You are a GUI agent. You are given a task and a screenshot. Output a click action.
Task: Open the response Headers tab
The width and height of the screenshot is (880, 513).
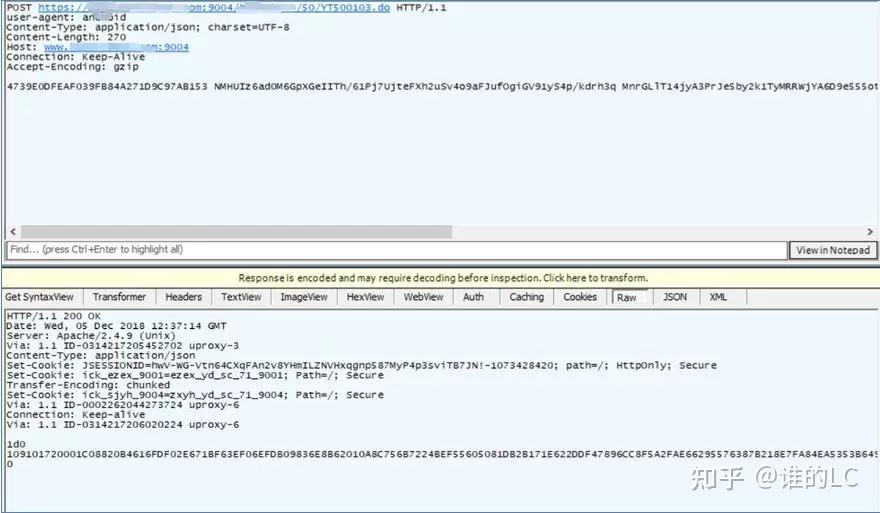pos(184,297)
